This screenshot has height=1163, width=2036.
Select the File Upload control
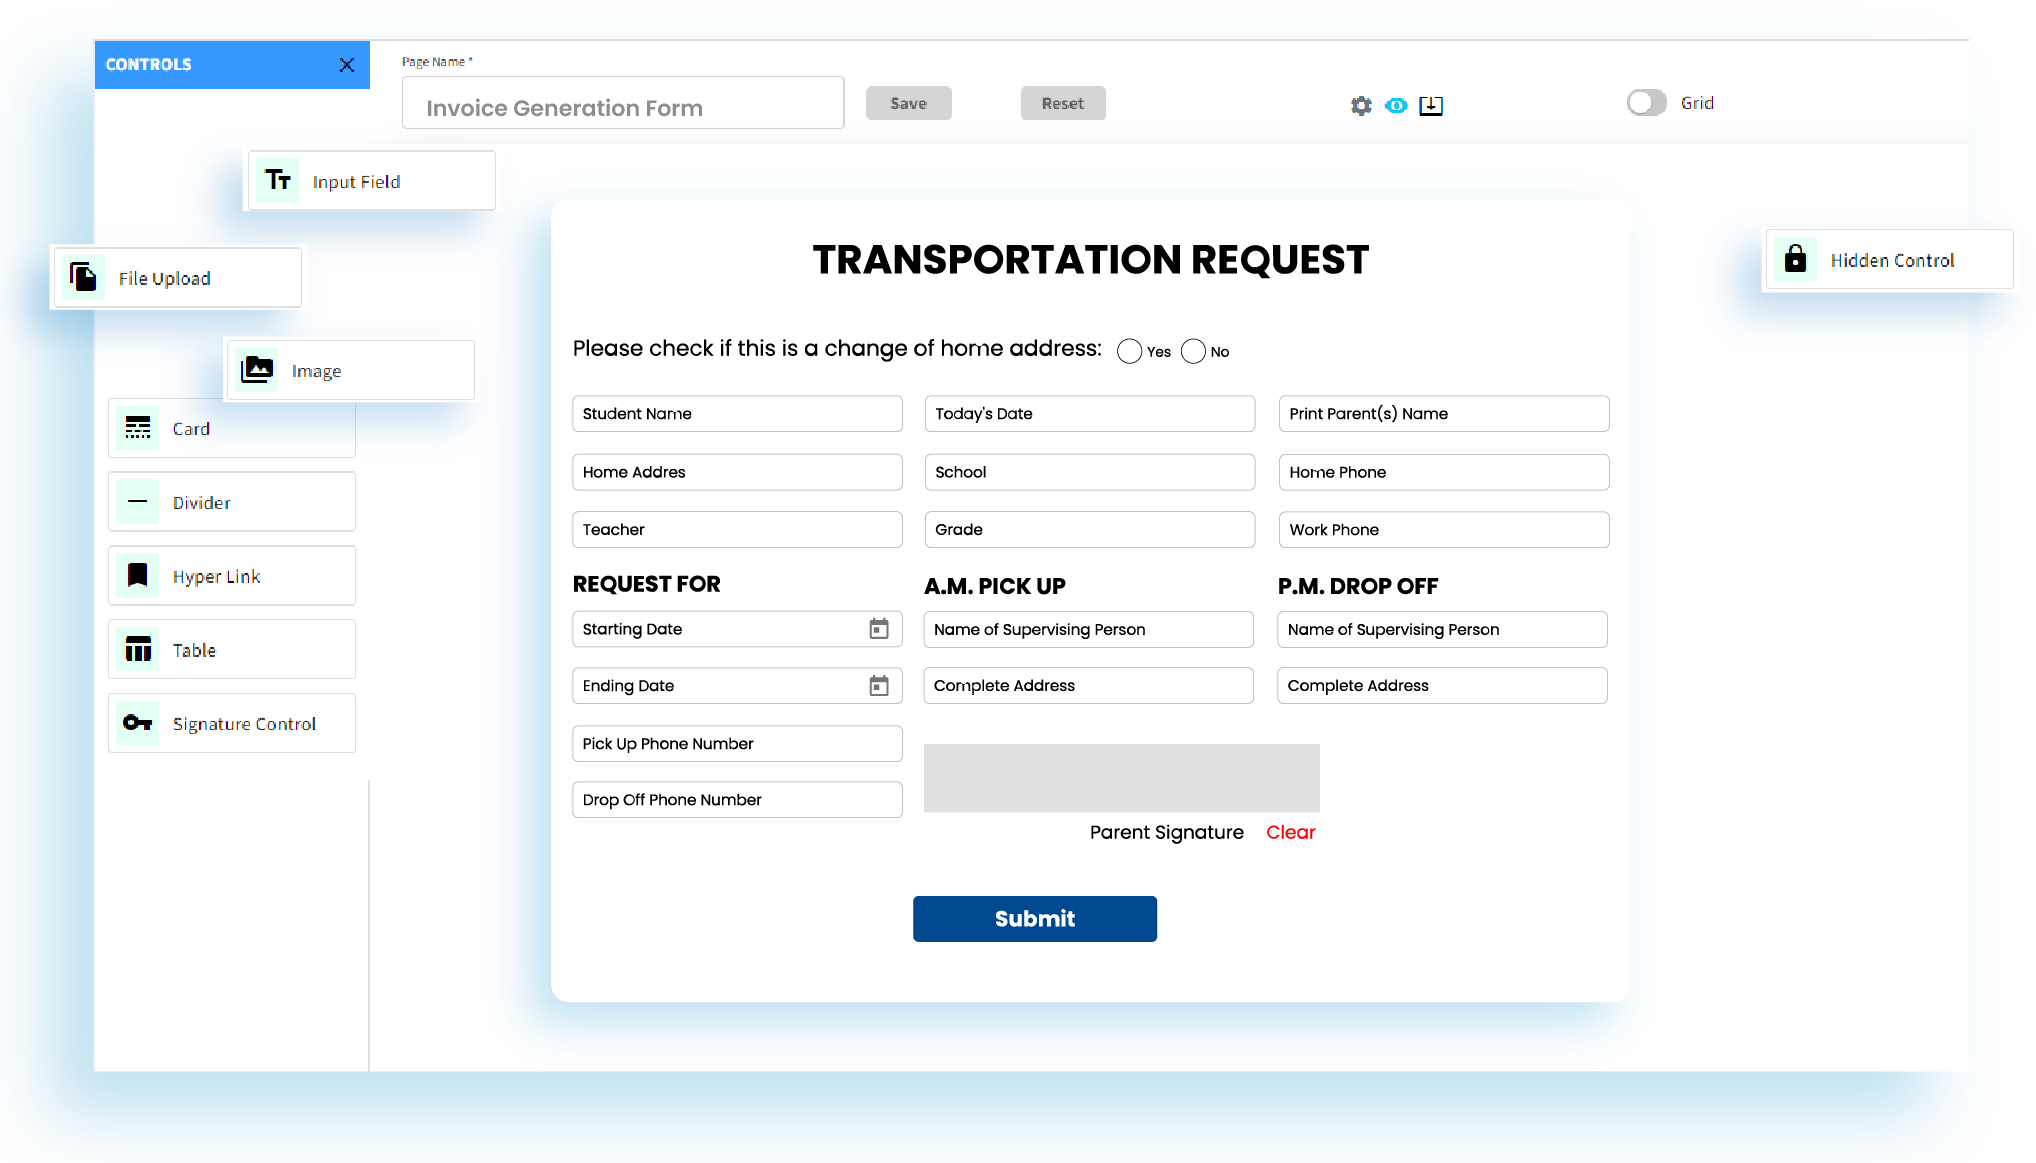click(x=176, y=277)
